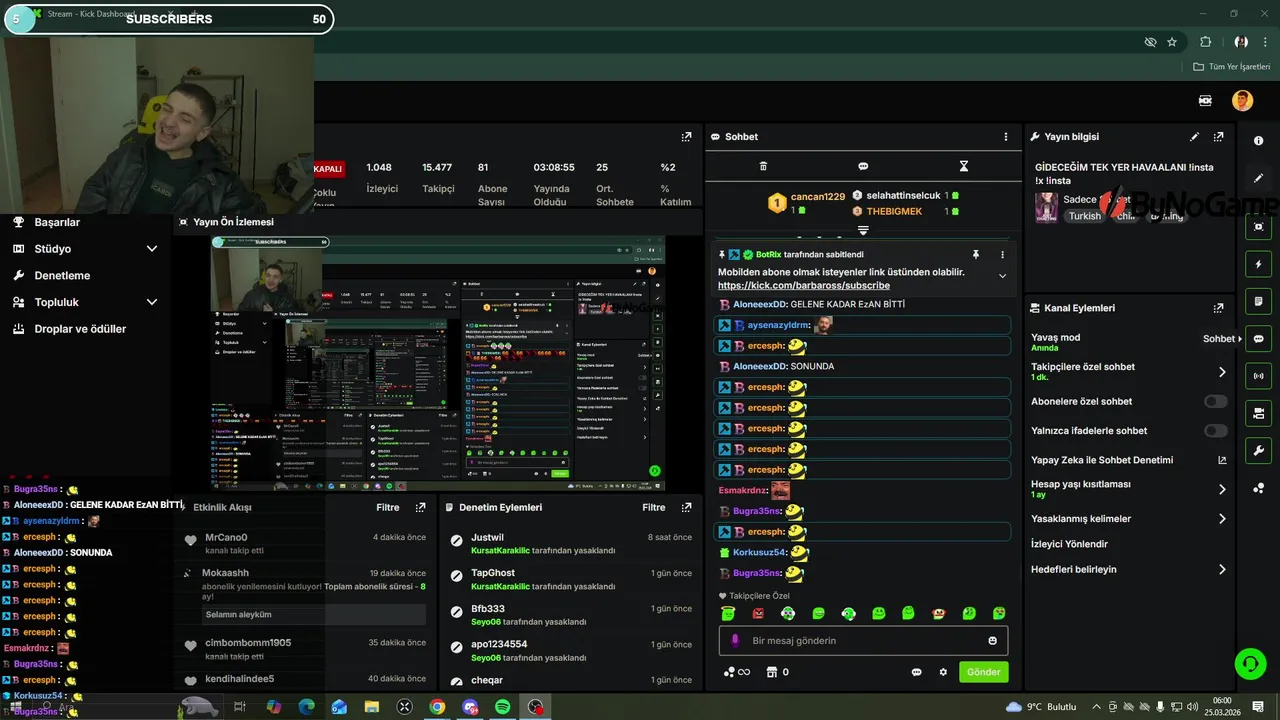This screenshot has height=720, width=1280.
Task: Open chat settings gear icon
Action: click(943, 672)
